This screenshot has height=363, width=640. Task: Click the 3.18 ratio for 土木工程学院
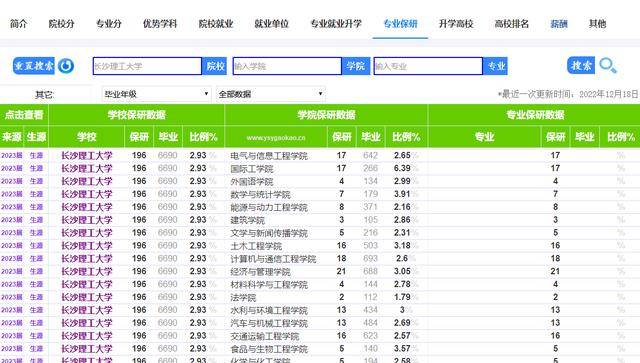pyautogui.click(x=402, y=246)
